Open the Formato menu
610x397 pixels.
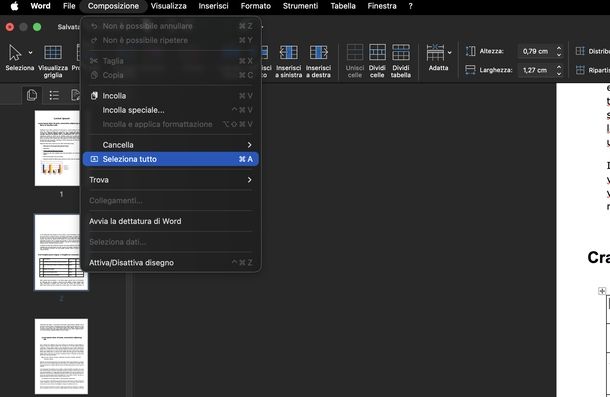click(256, 6)
